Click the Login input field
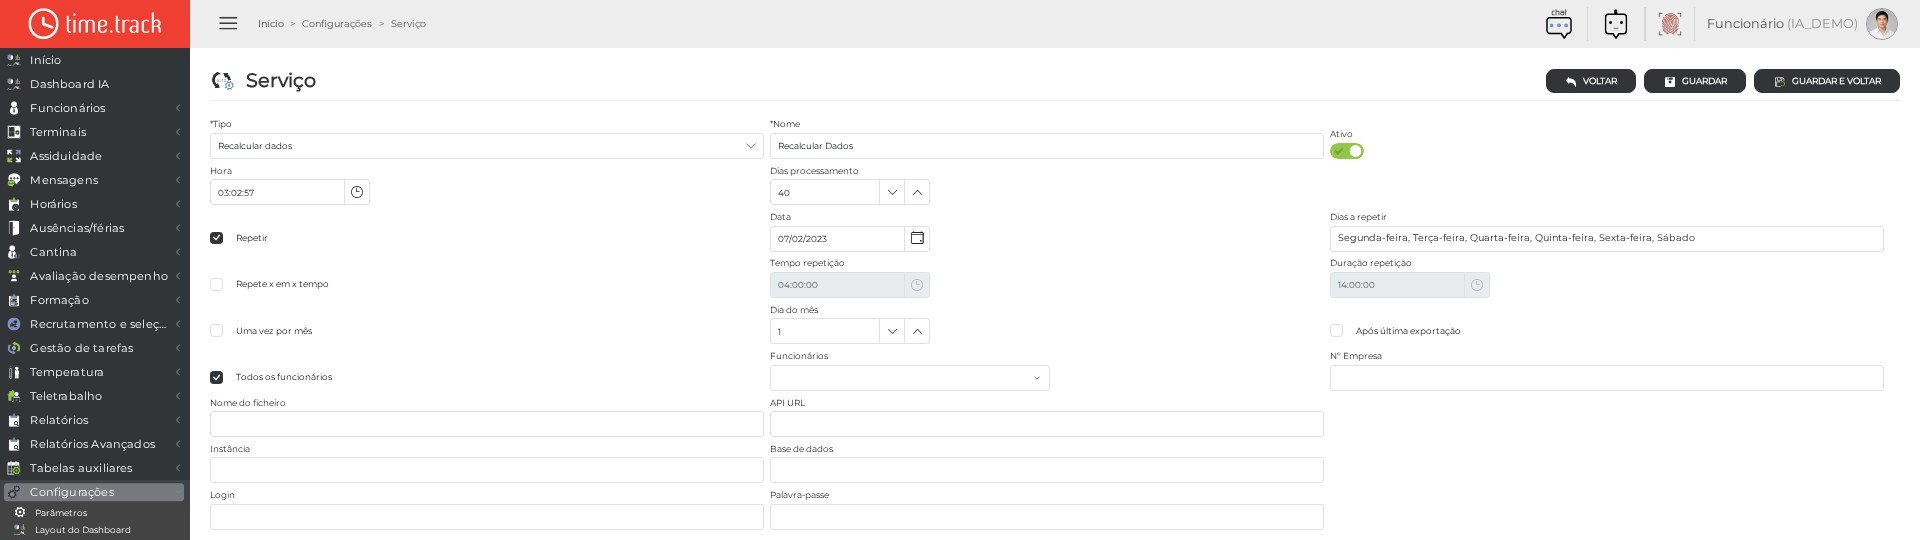The image size is (1920, 540). (x=487, y=517)
